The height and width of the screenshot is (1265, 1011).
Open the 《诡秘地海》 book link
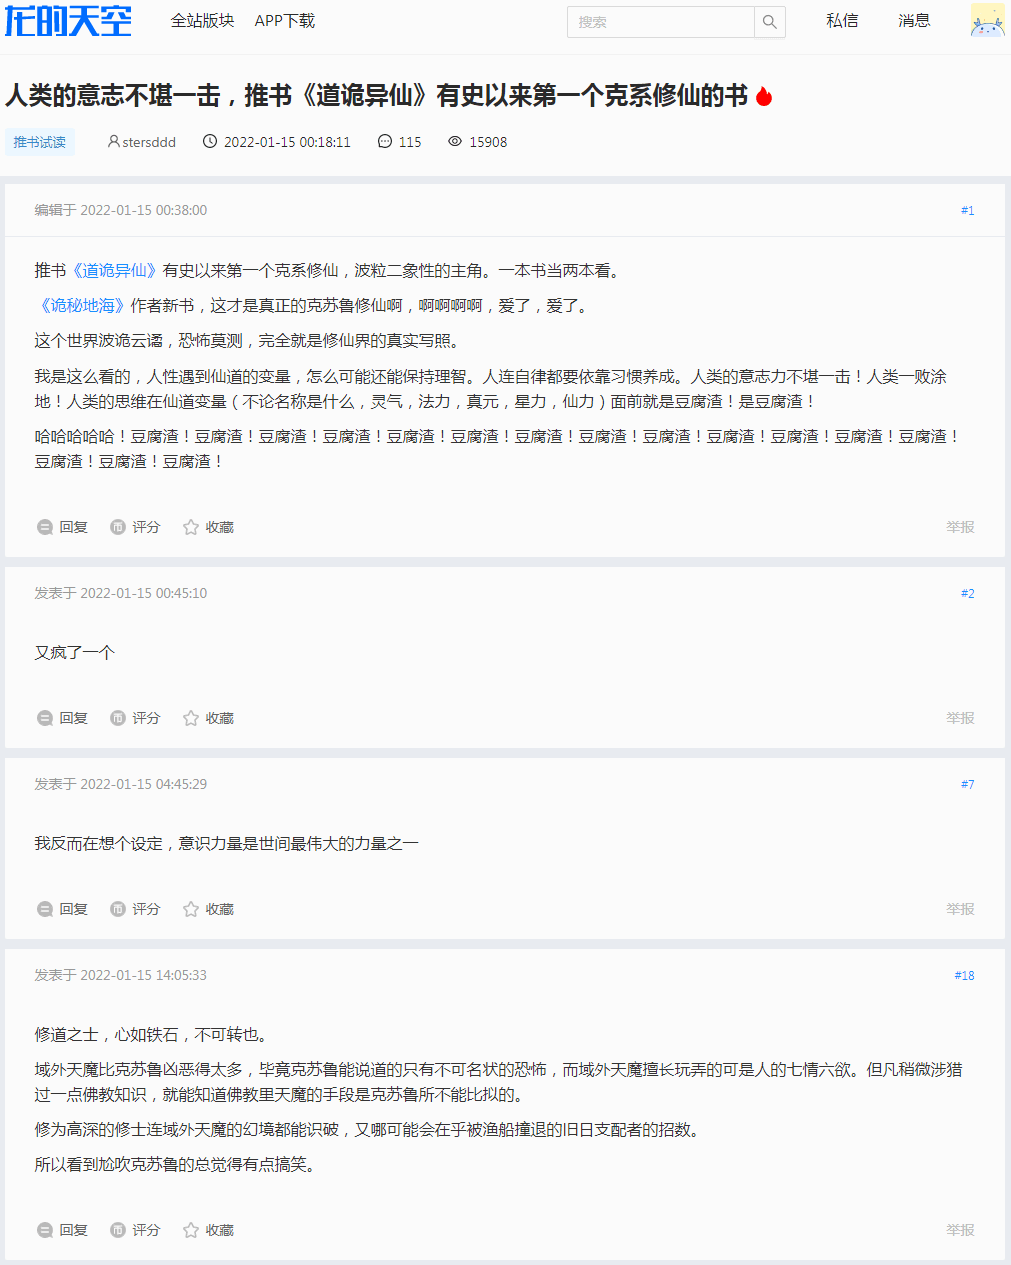[x=82, y=305]
